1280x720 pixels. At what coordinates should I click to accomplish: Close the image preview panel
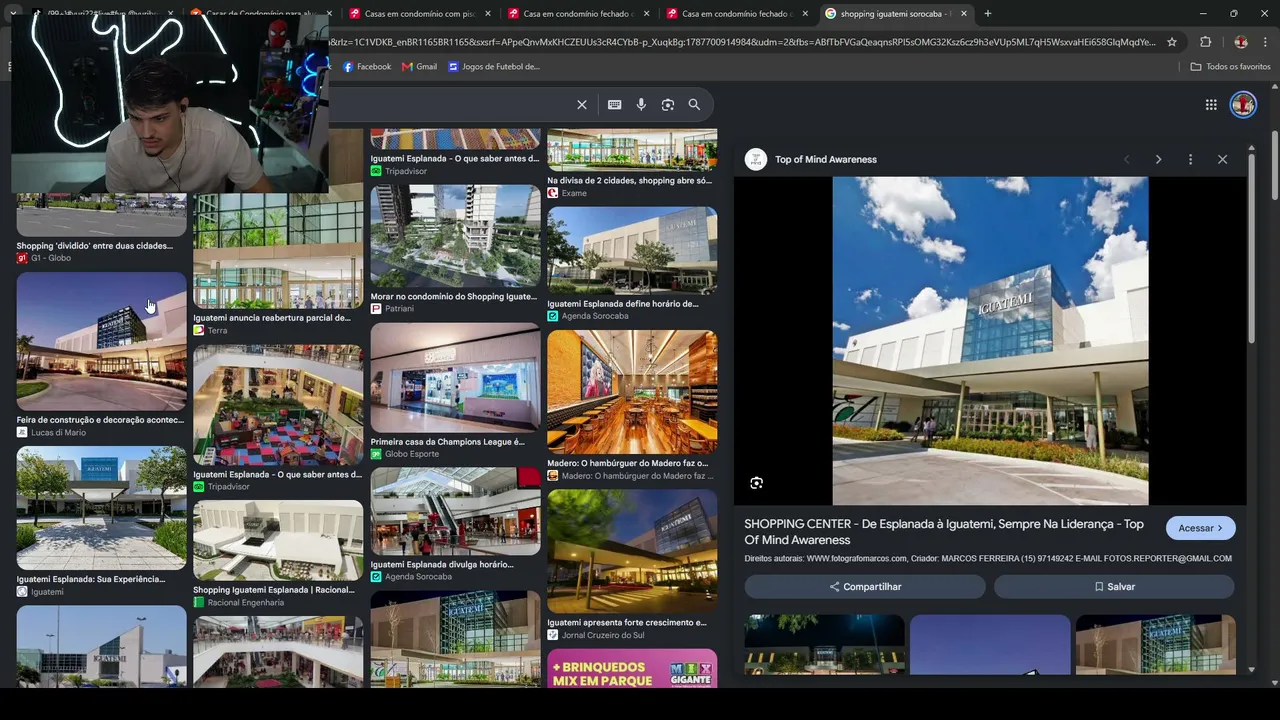pos(1222,160)
